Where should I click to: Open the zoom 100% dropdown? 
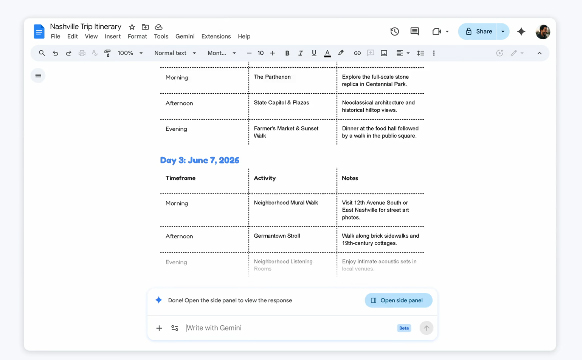(130, 53)
